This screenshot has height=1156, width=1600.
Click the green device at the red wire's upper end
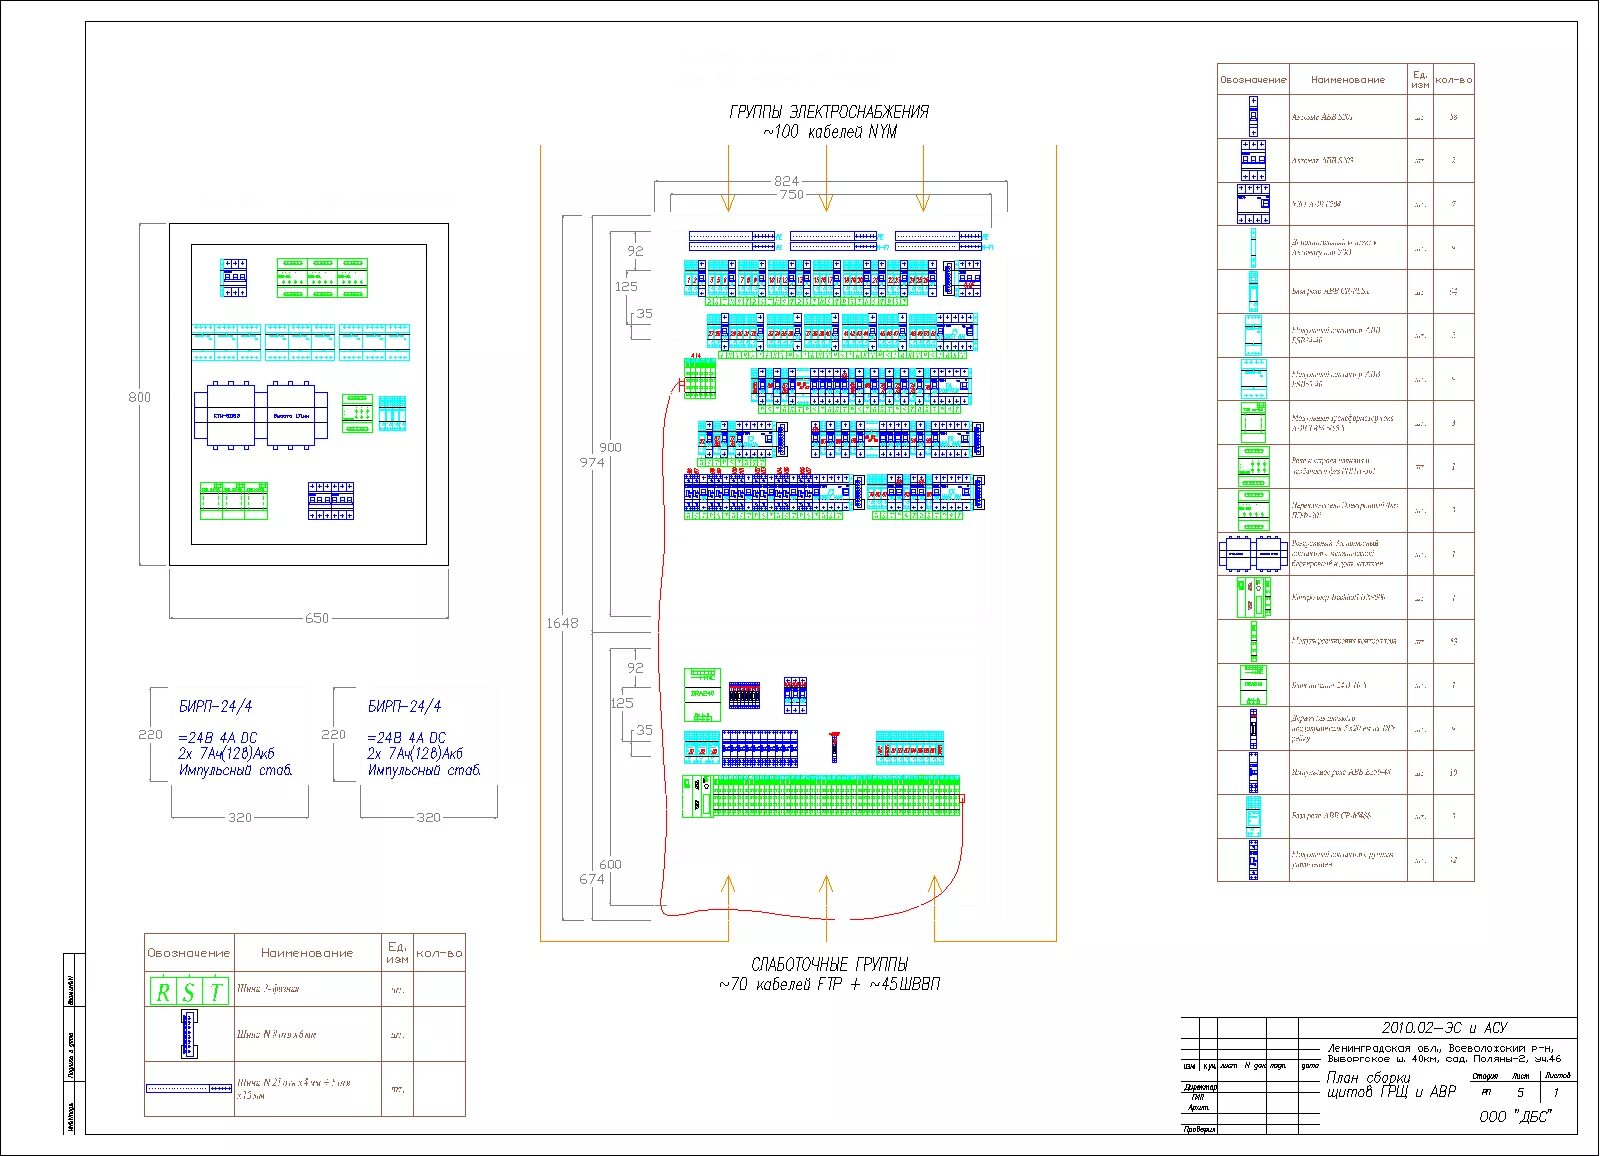click(699, 379)
